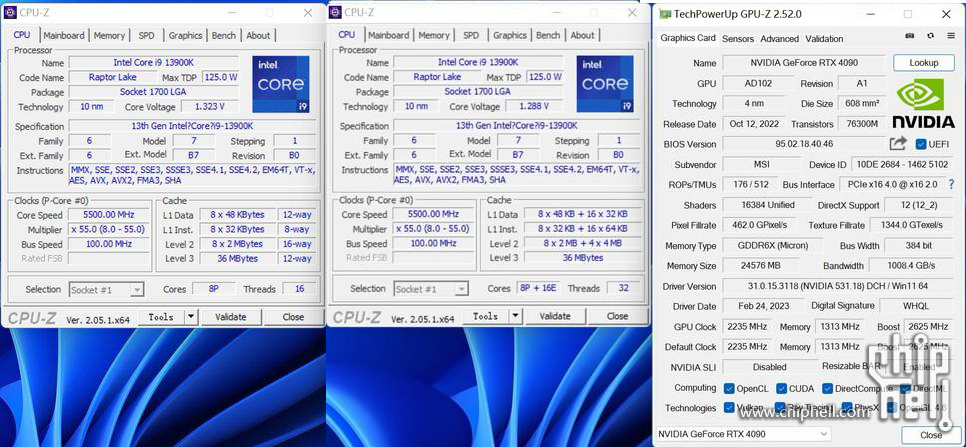
Task: Open the Memory tab in left CPU-Z window
Action: click(x=109, y=35)
